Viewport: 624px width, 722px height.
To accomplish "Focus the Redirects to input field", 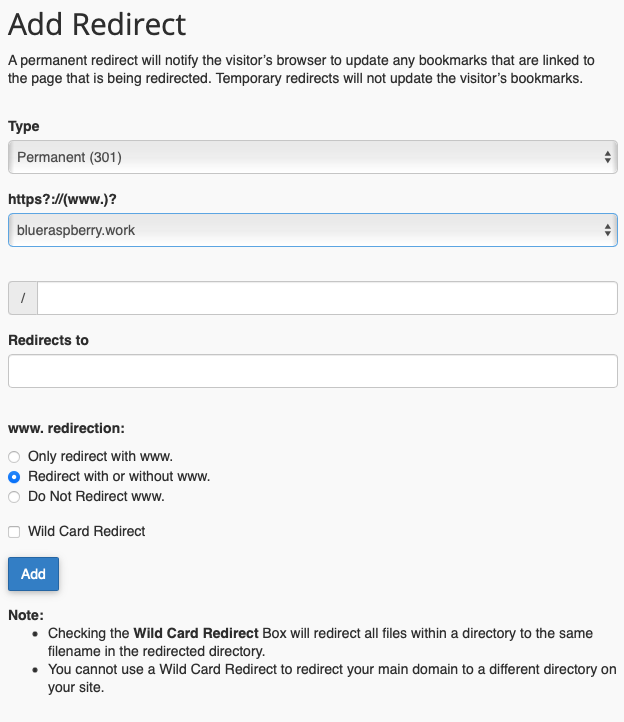I will tap(312, 371).
